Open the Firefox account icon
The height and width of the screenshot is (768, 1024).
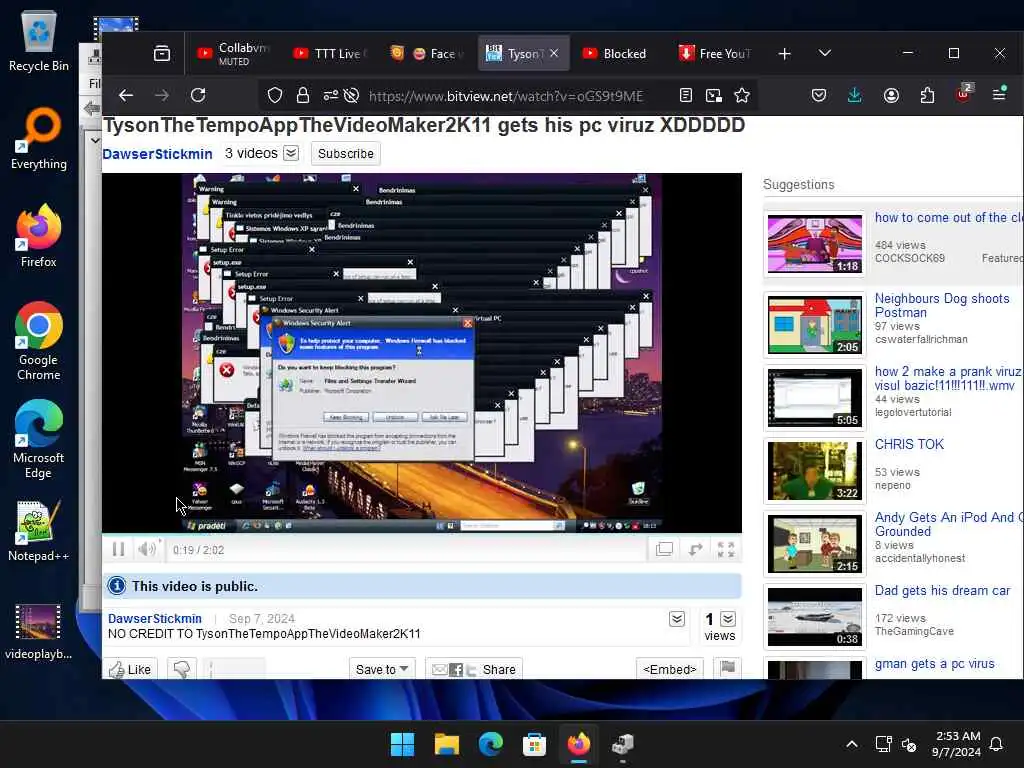click(x=891, y=96)
